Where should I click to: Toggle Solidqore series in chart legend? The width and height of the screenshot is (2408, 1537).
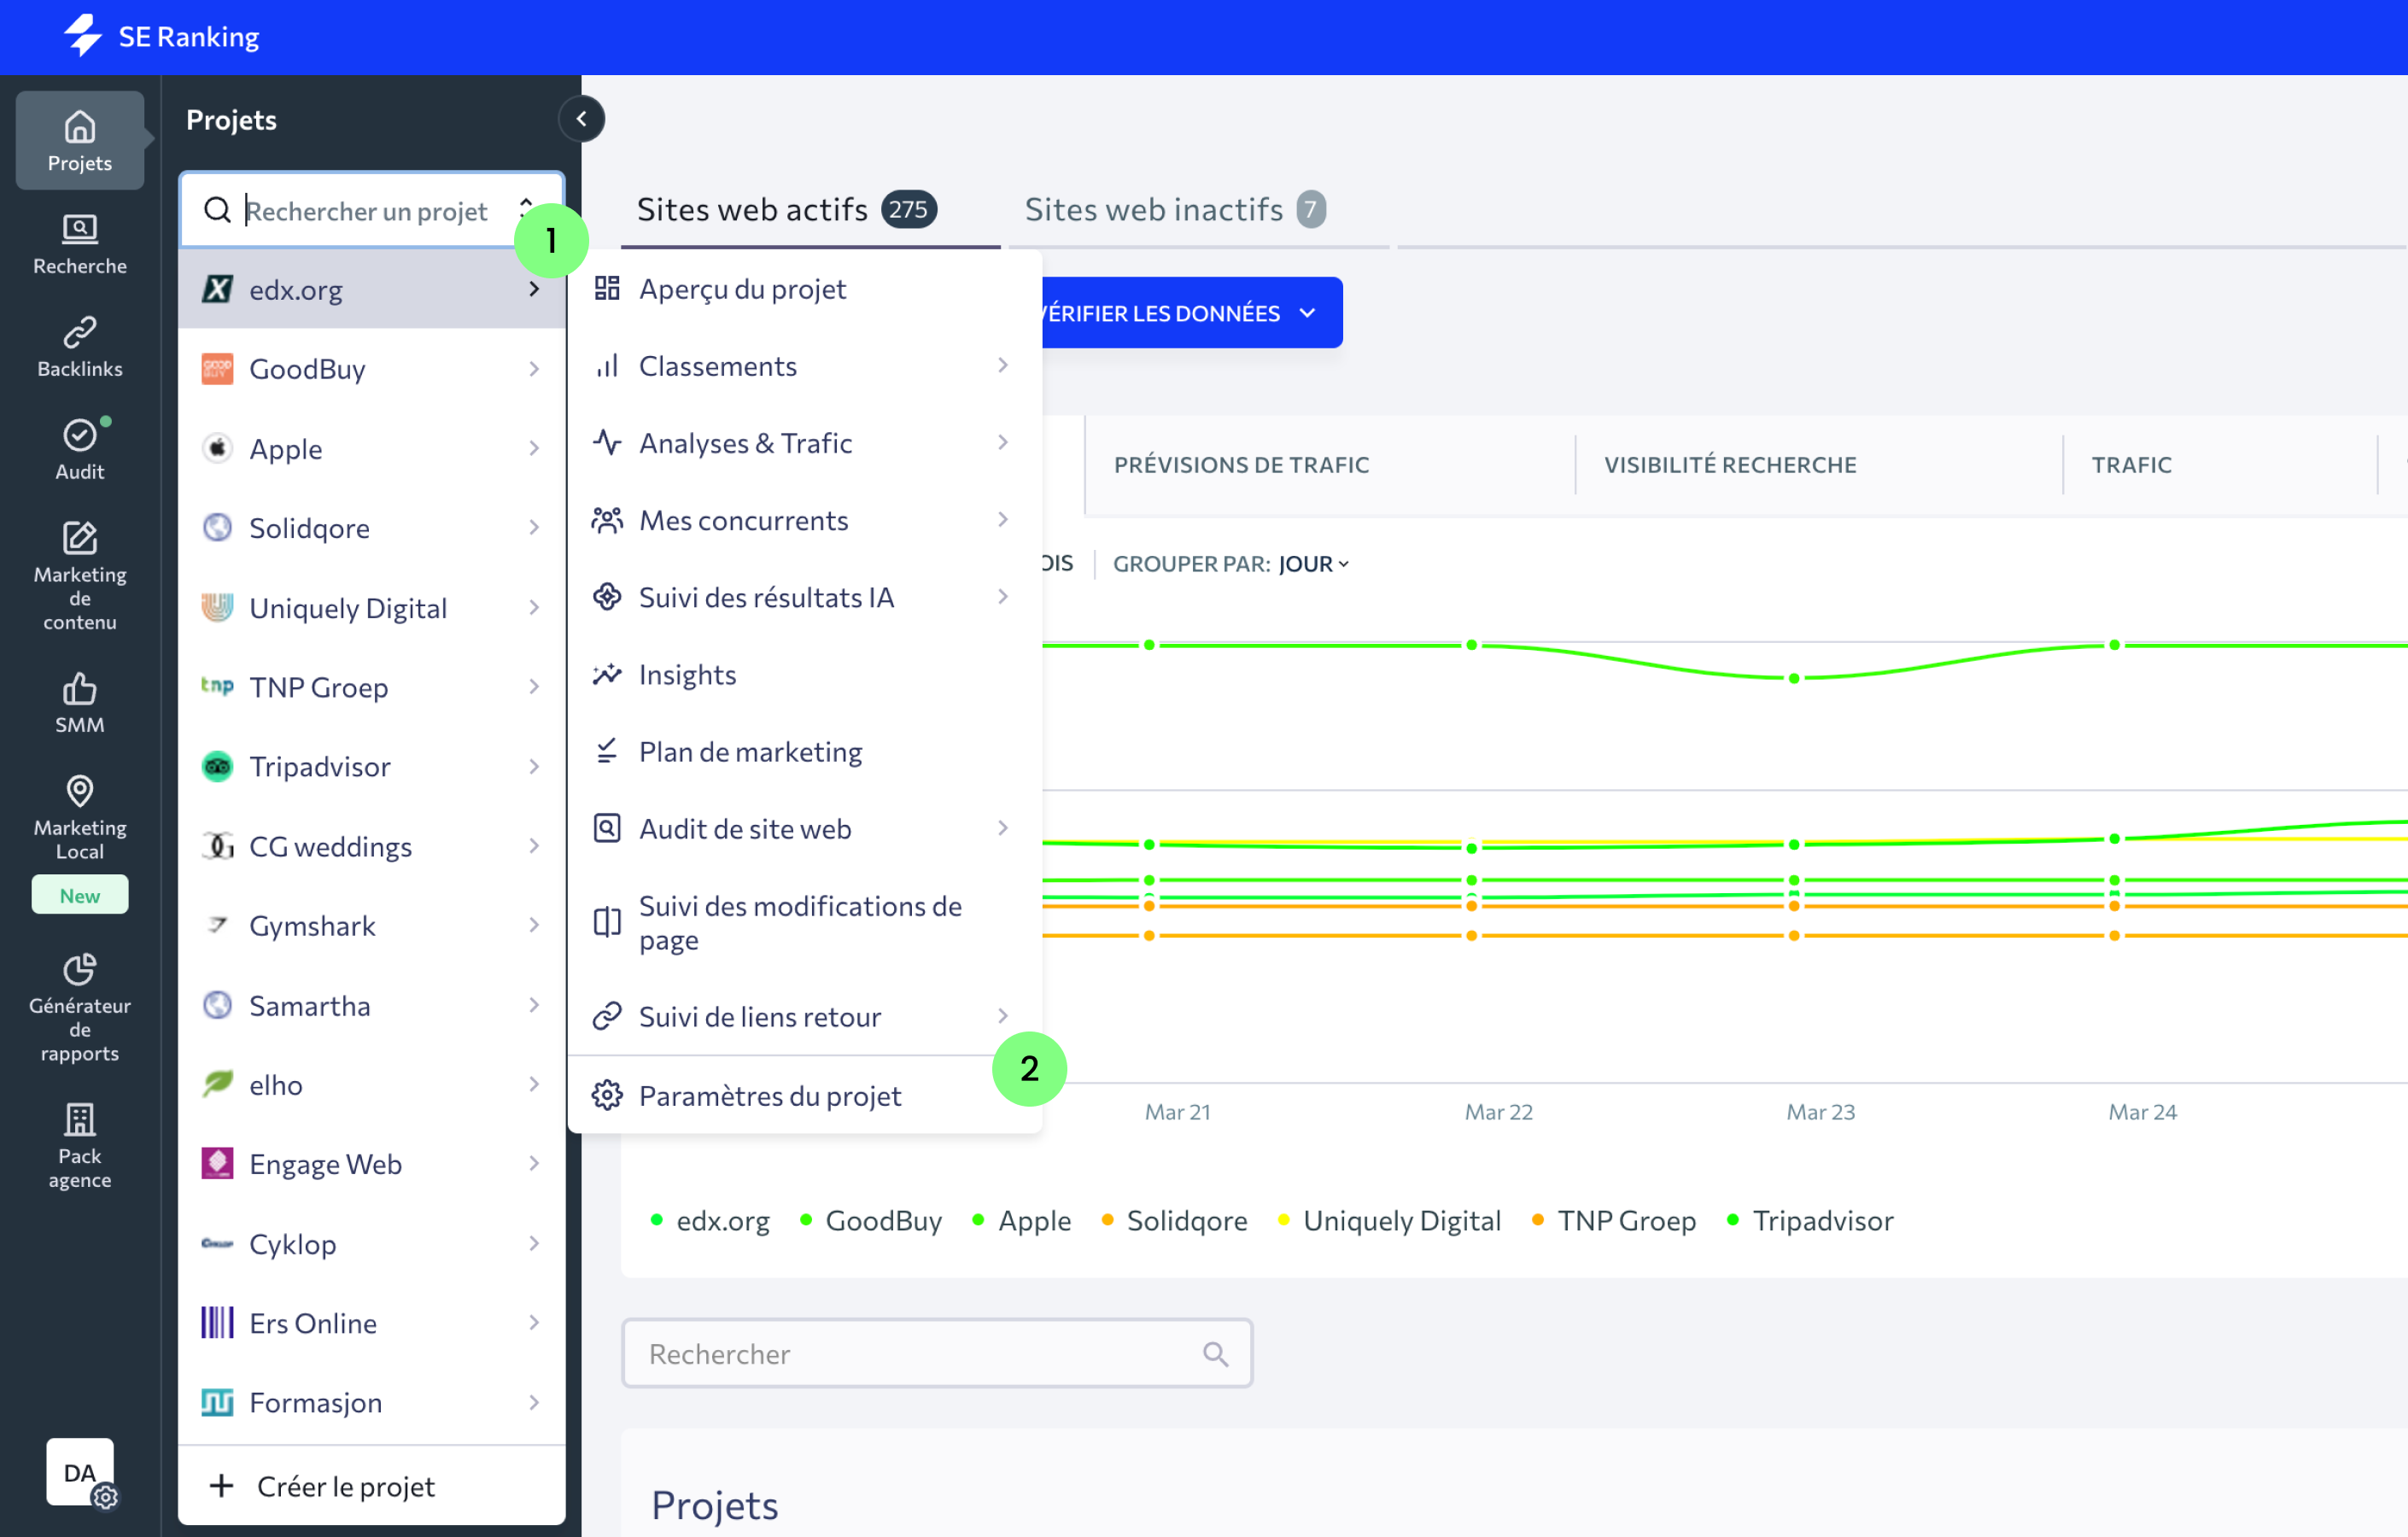pos(1174,1220)
